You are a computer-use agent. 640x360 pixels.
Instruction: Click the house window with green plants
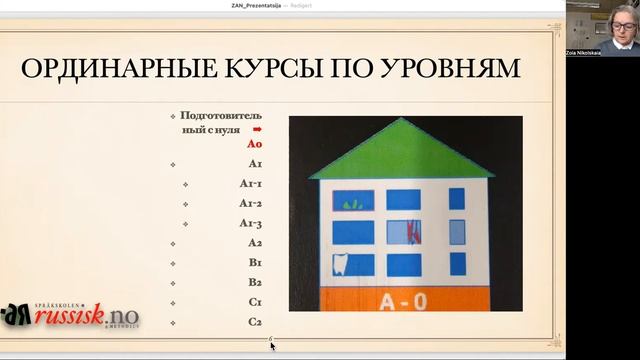[x=353, y=200]
